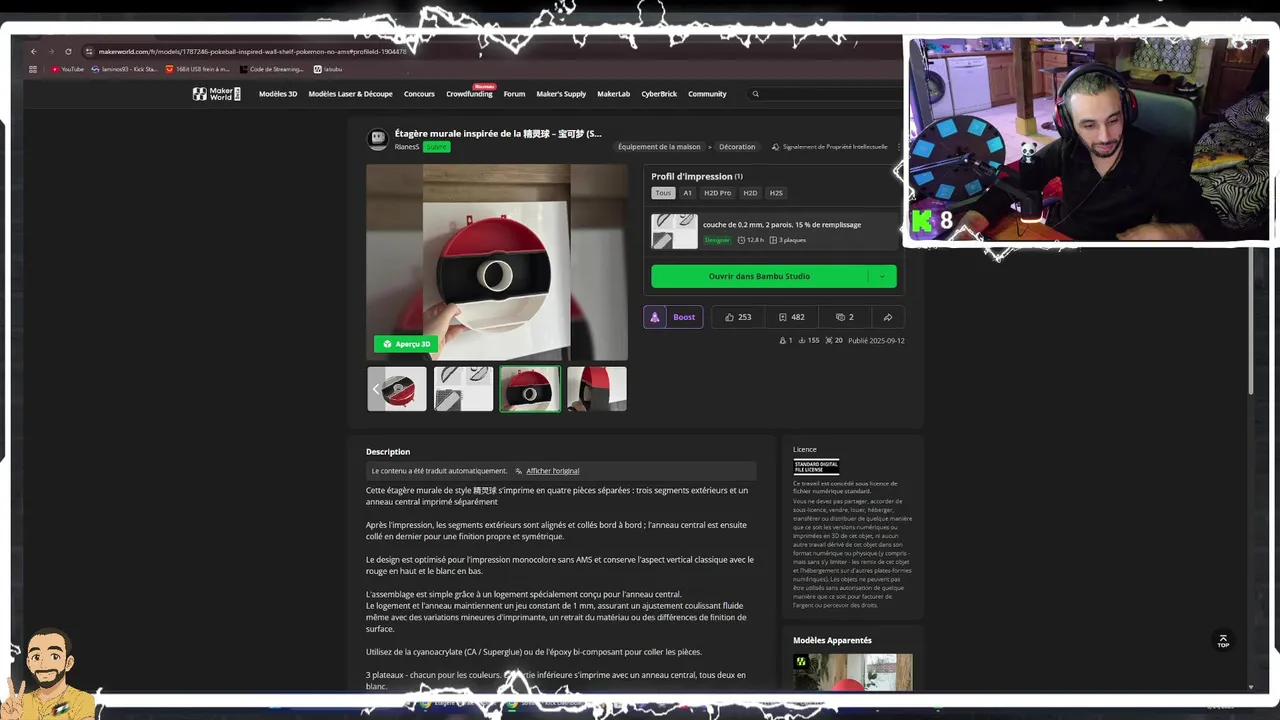Click the browser forward arrow
Viewport: 1280px width, 720px height.
tap(51, 51)
